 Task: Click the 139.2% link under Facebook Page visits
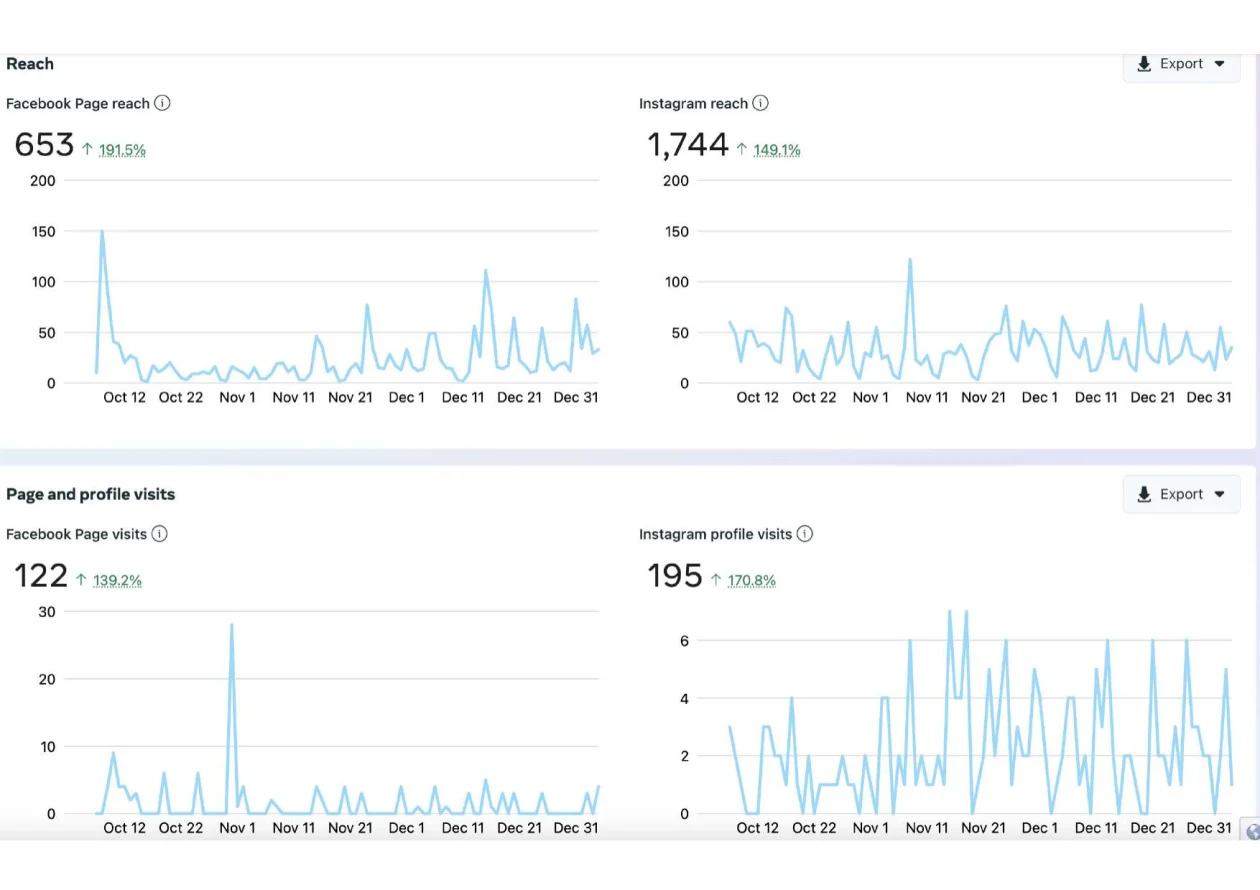[x=118, y=580]
